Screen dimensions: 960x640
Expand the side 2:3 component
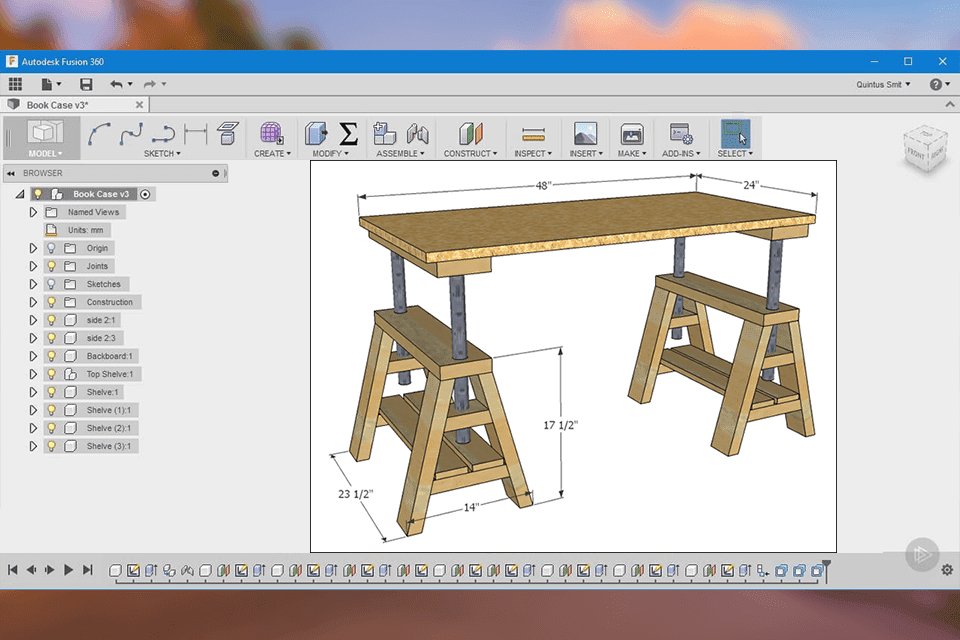pos(33,338)
